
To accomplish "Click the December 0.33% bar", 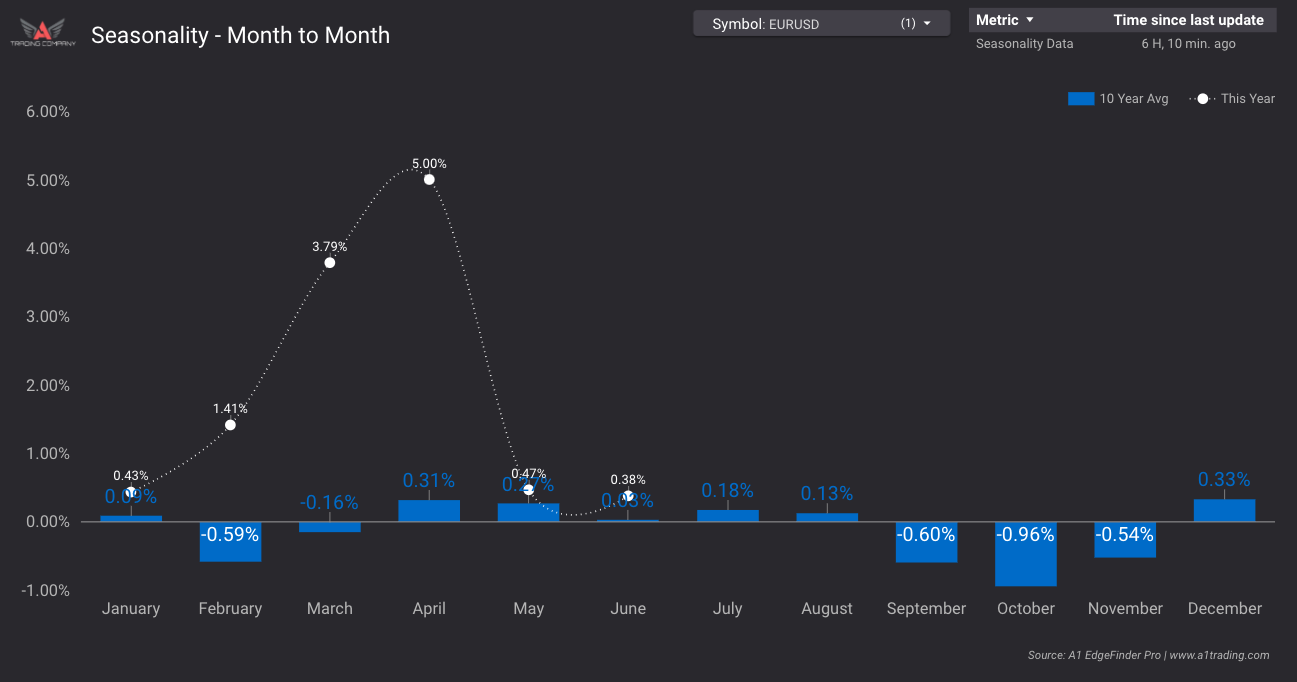I will pos(1224,511).
